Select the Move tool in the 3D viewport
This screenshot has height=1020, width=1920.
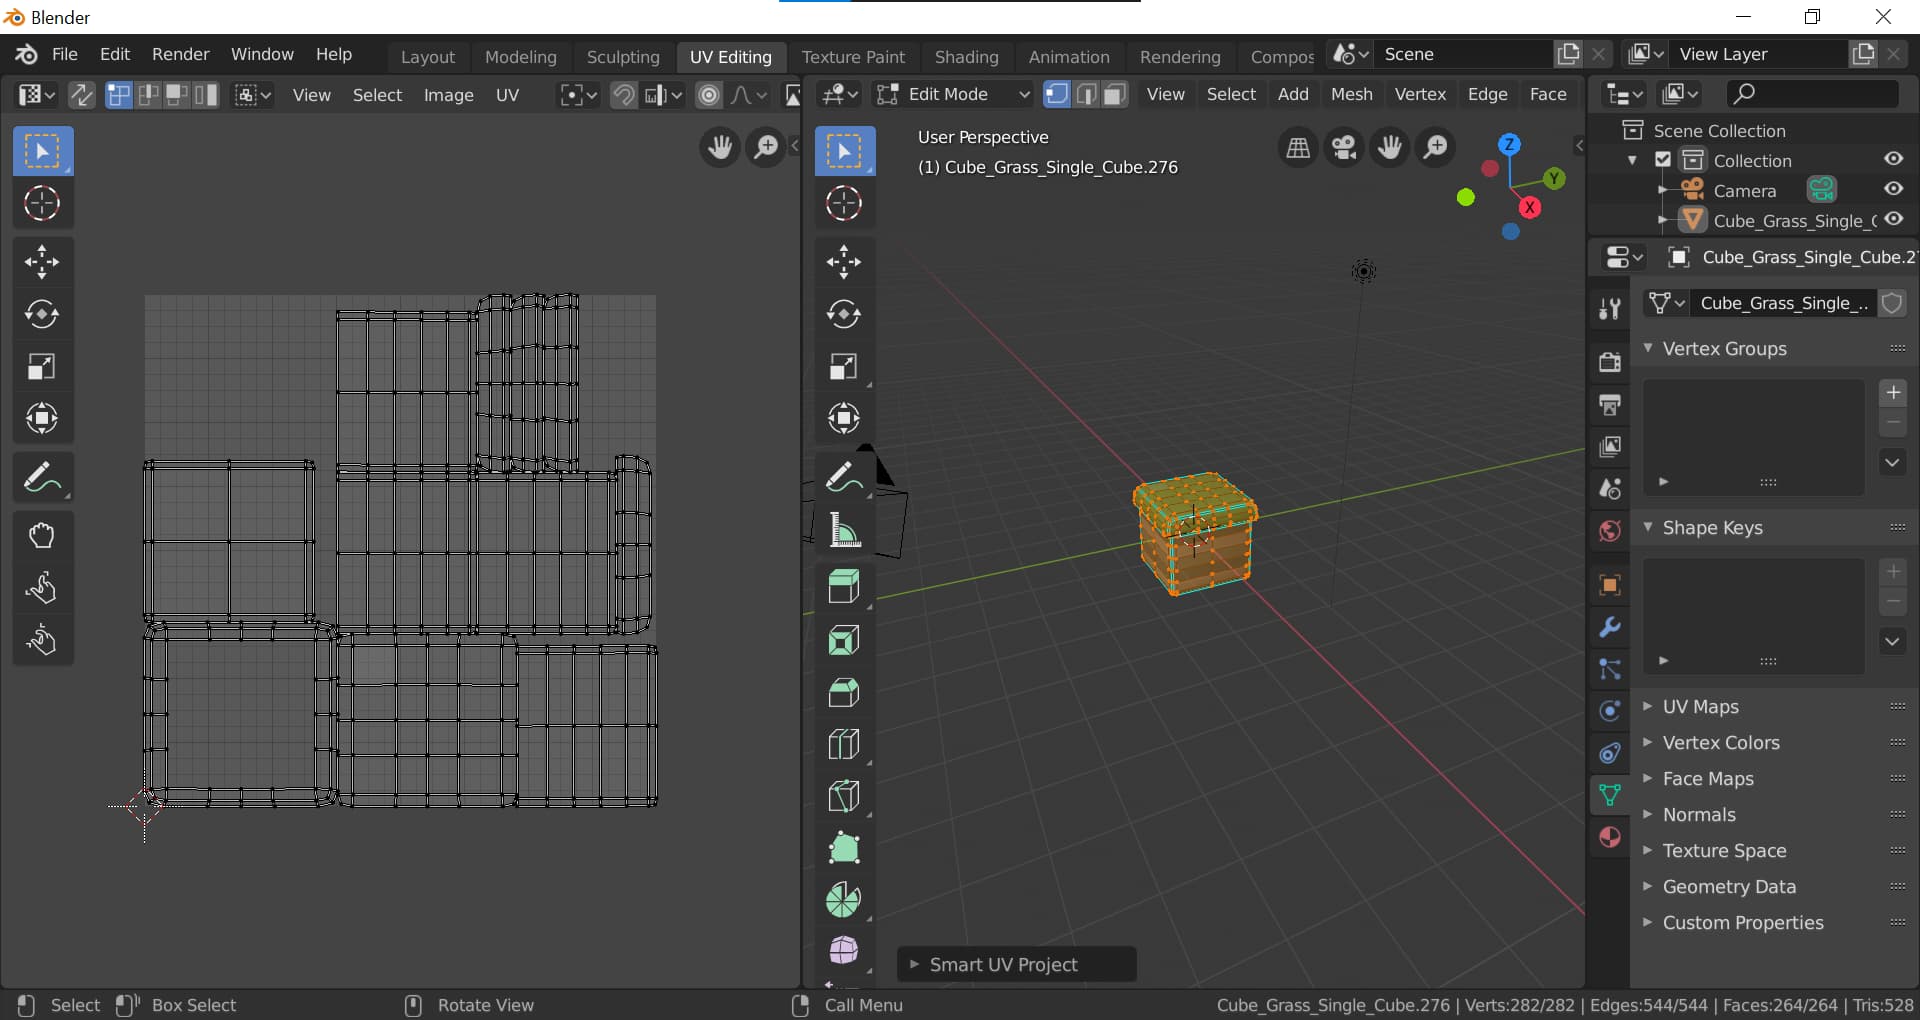tap(843, 261)
